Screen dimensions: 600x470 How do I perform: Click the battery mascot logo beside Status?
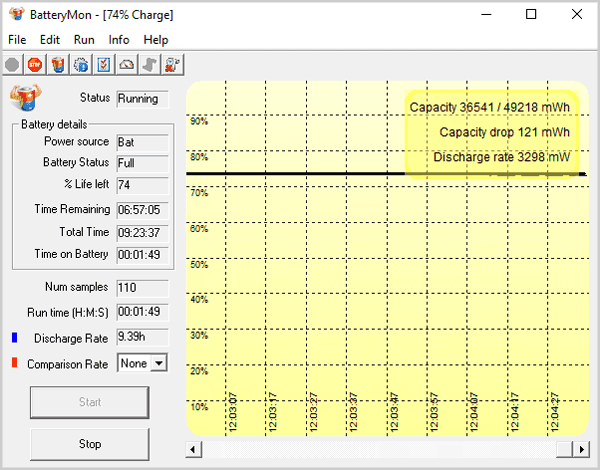pyautogui.click(x=26, y=98)
